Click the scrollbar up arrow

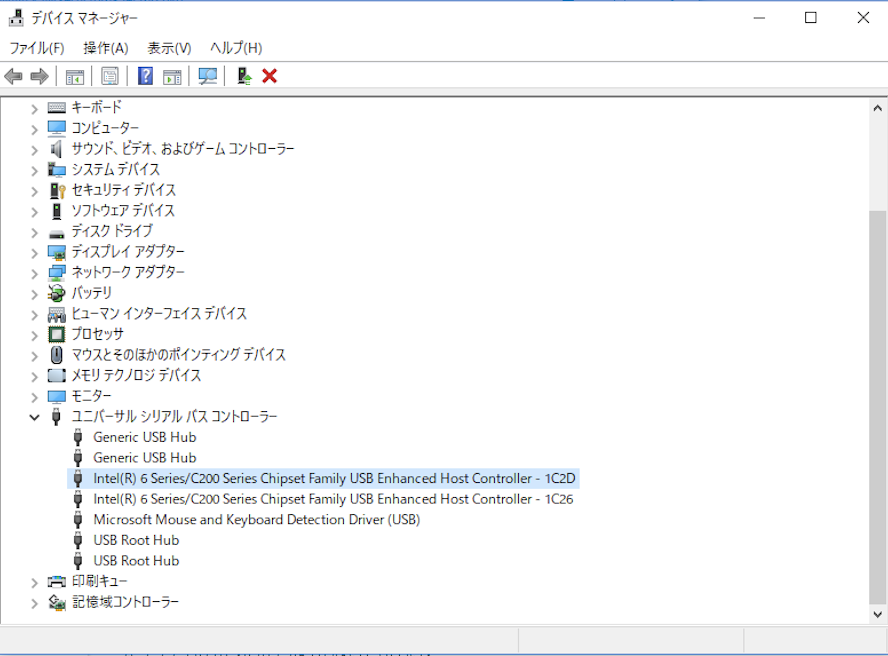click(x=877, y=108)
